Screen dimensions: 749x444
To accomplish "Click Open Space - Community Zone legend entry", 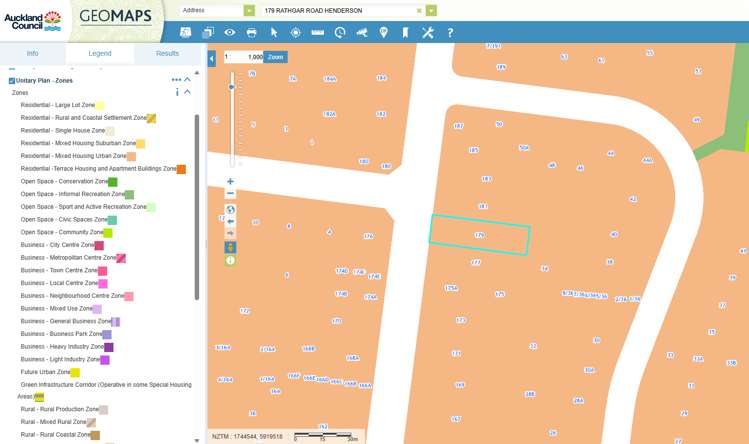I will 62,232.
